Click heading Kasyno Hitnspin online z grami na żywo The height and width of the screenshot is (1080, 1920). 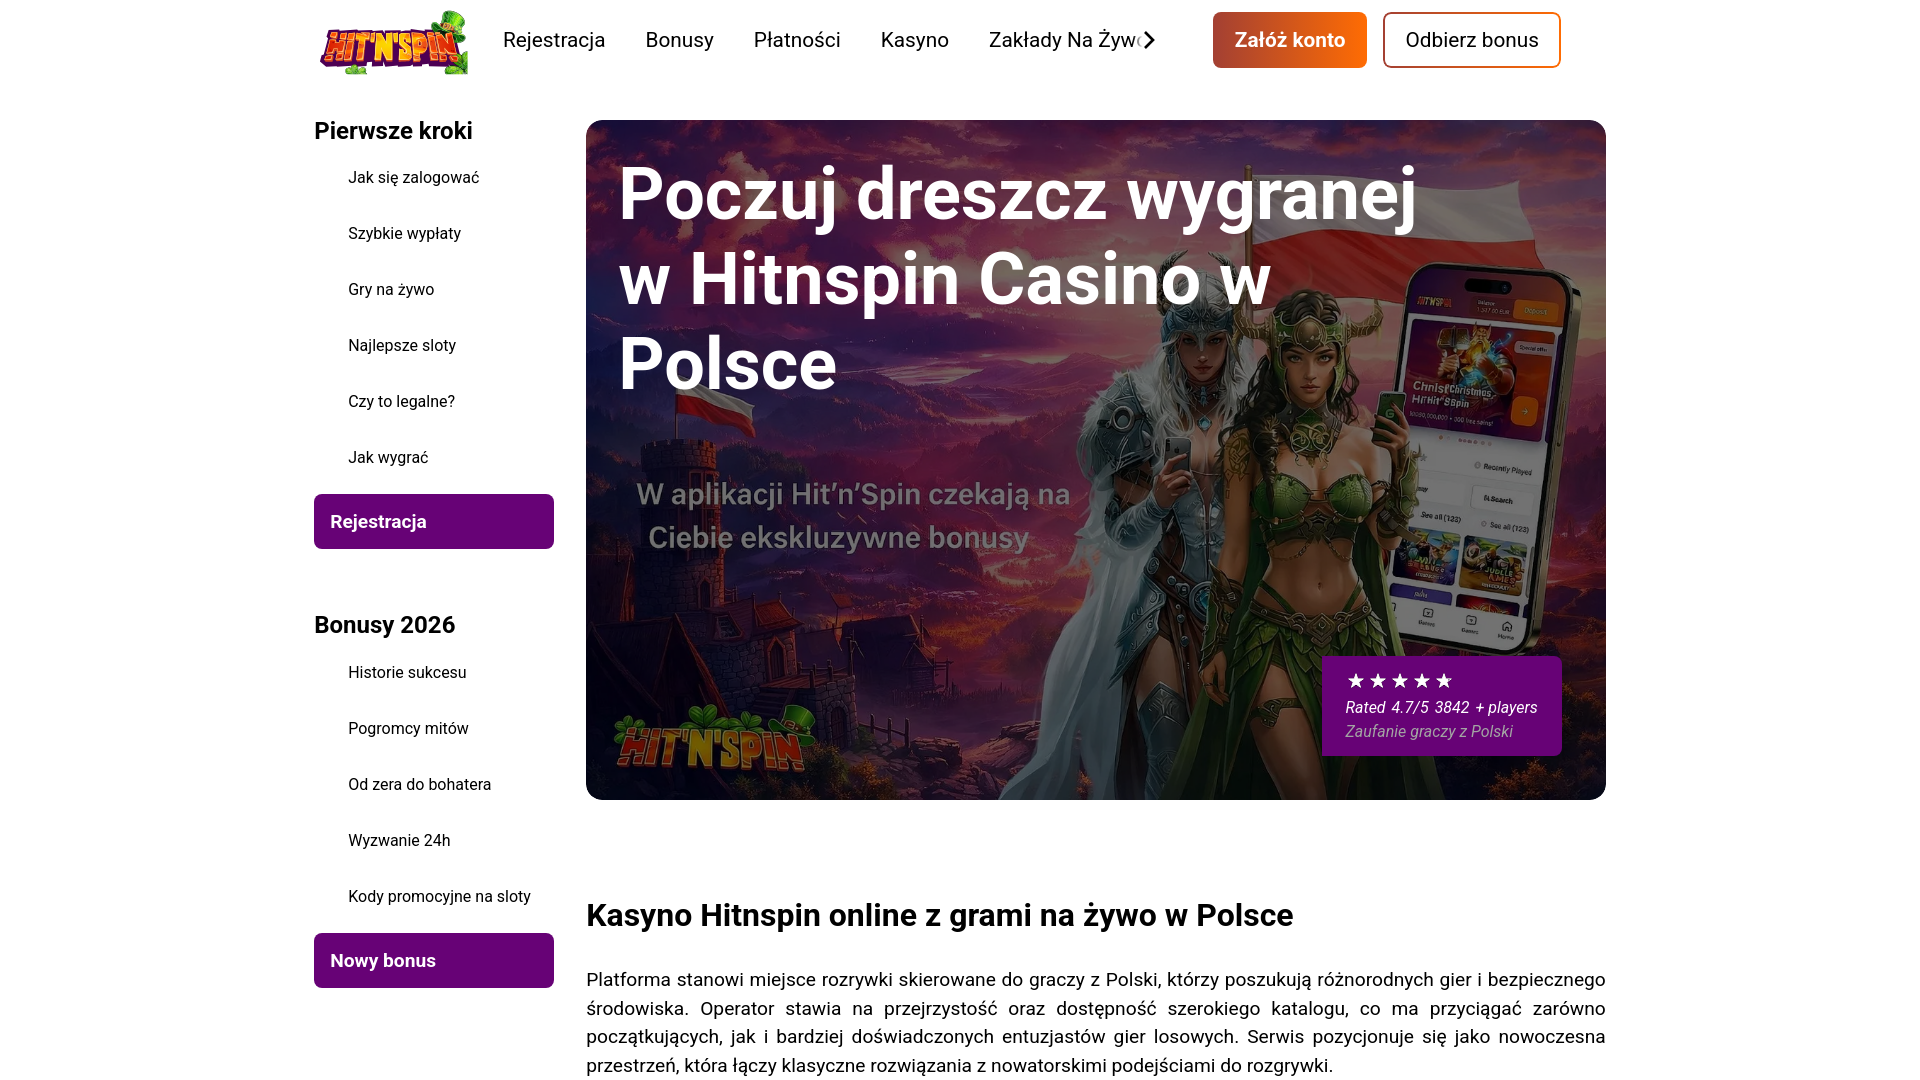tap(939, 915)
